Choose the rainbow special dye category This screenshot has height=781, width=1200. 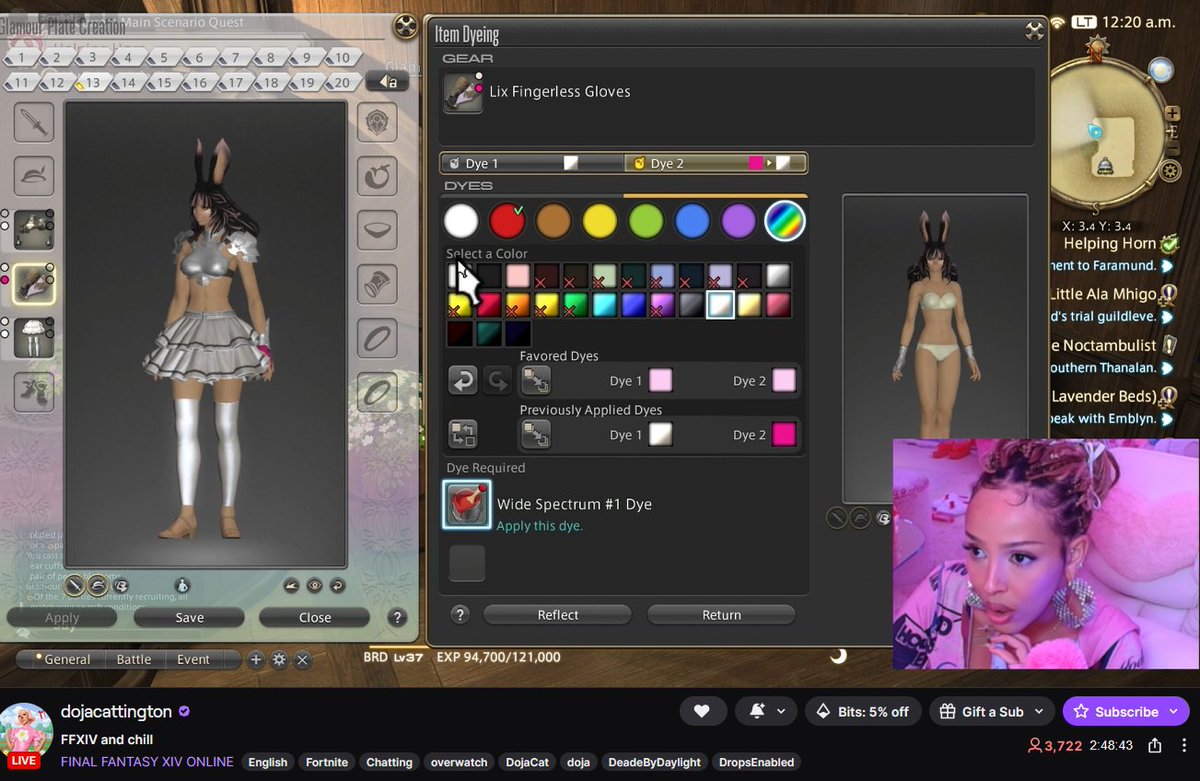pos(784,221)
